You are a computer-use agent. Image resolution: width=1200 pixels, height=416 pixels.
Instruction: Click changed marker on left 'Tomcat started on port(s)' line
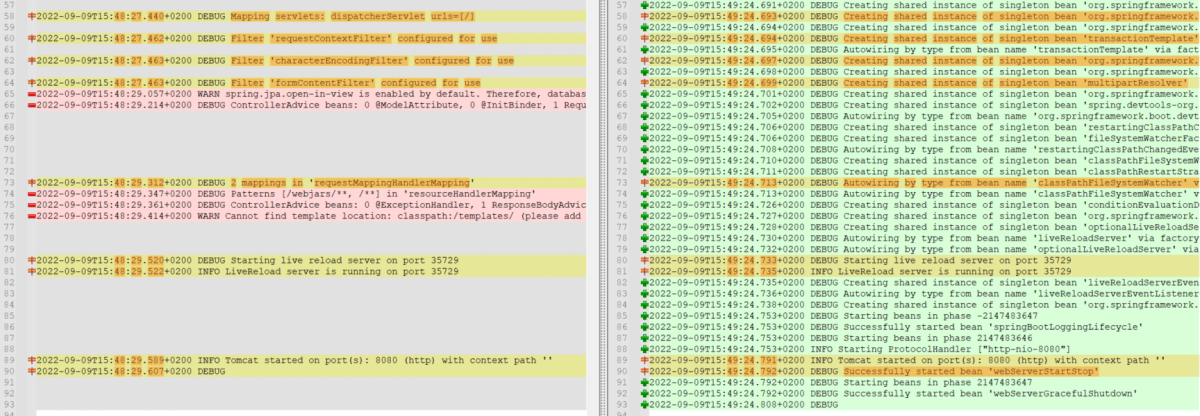pyautogui.click(x=33, y=360)
